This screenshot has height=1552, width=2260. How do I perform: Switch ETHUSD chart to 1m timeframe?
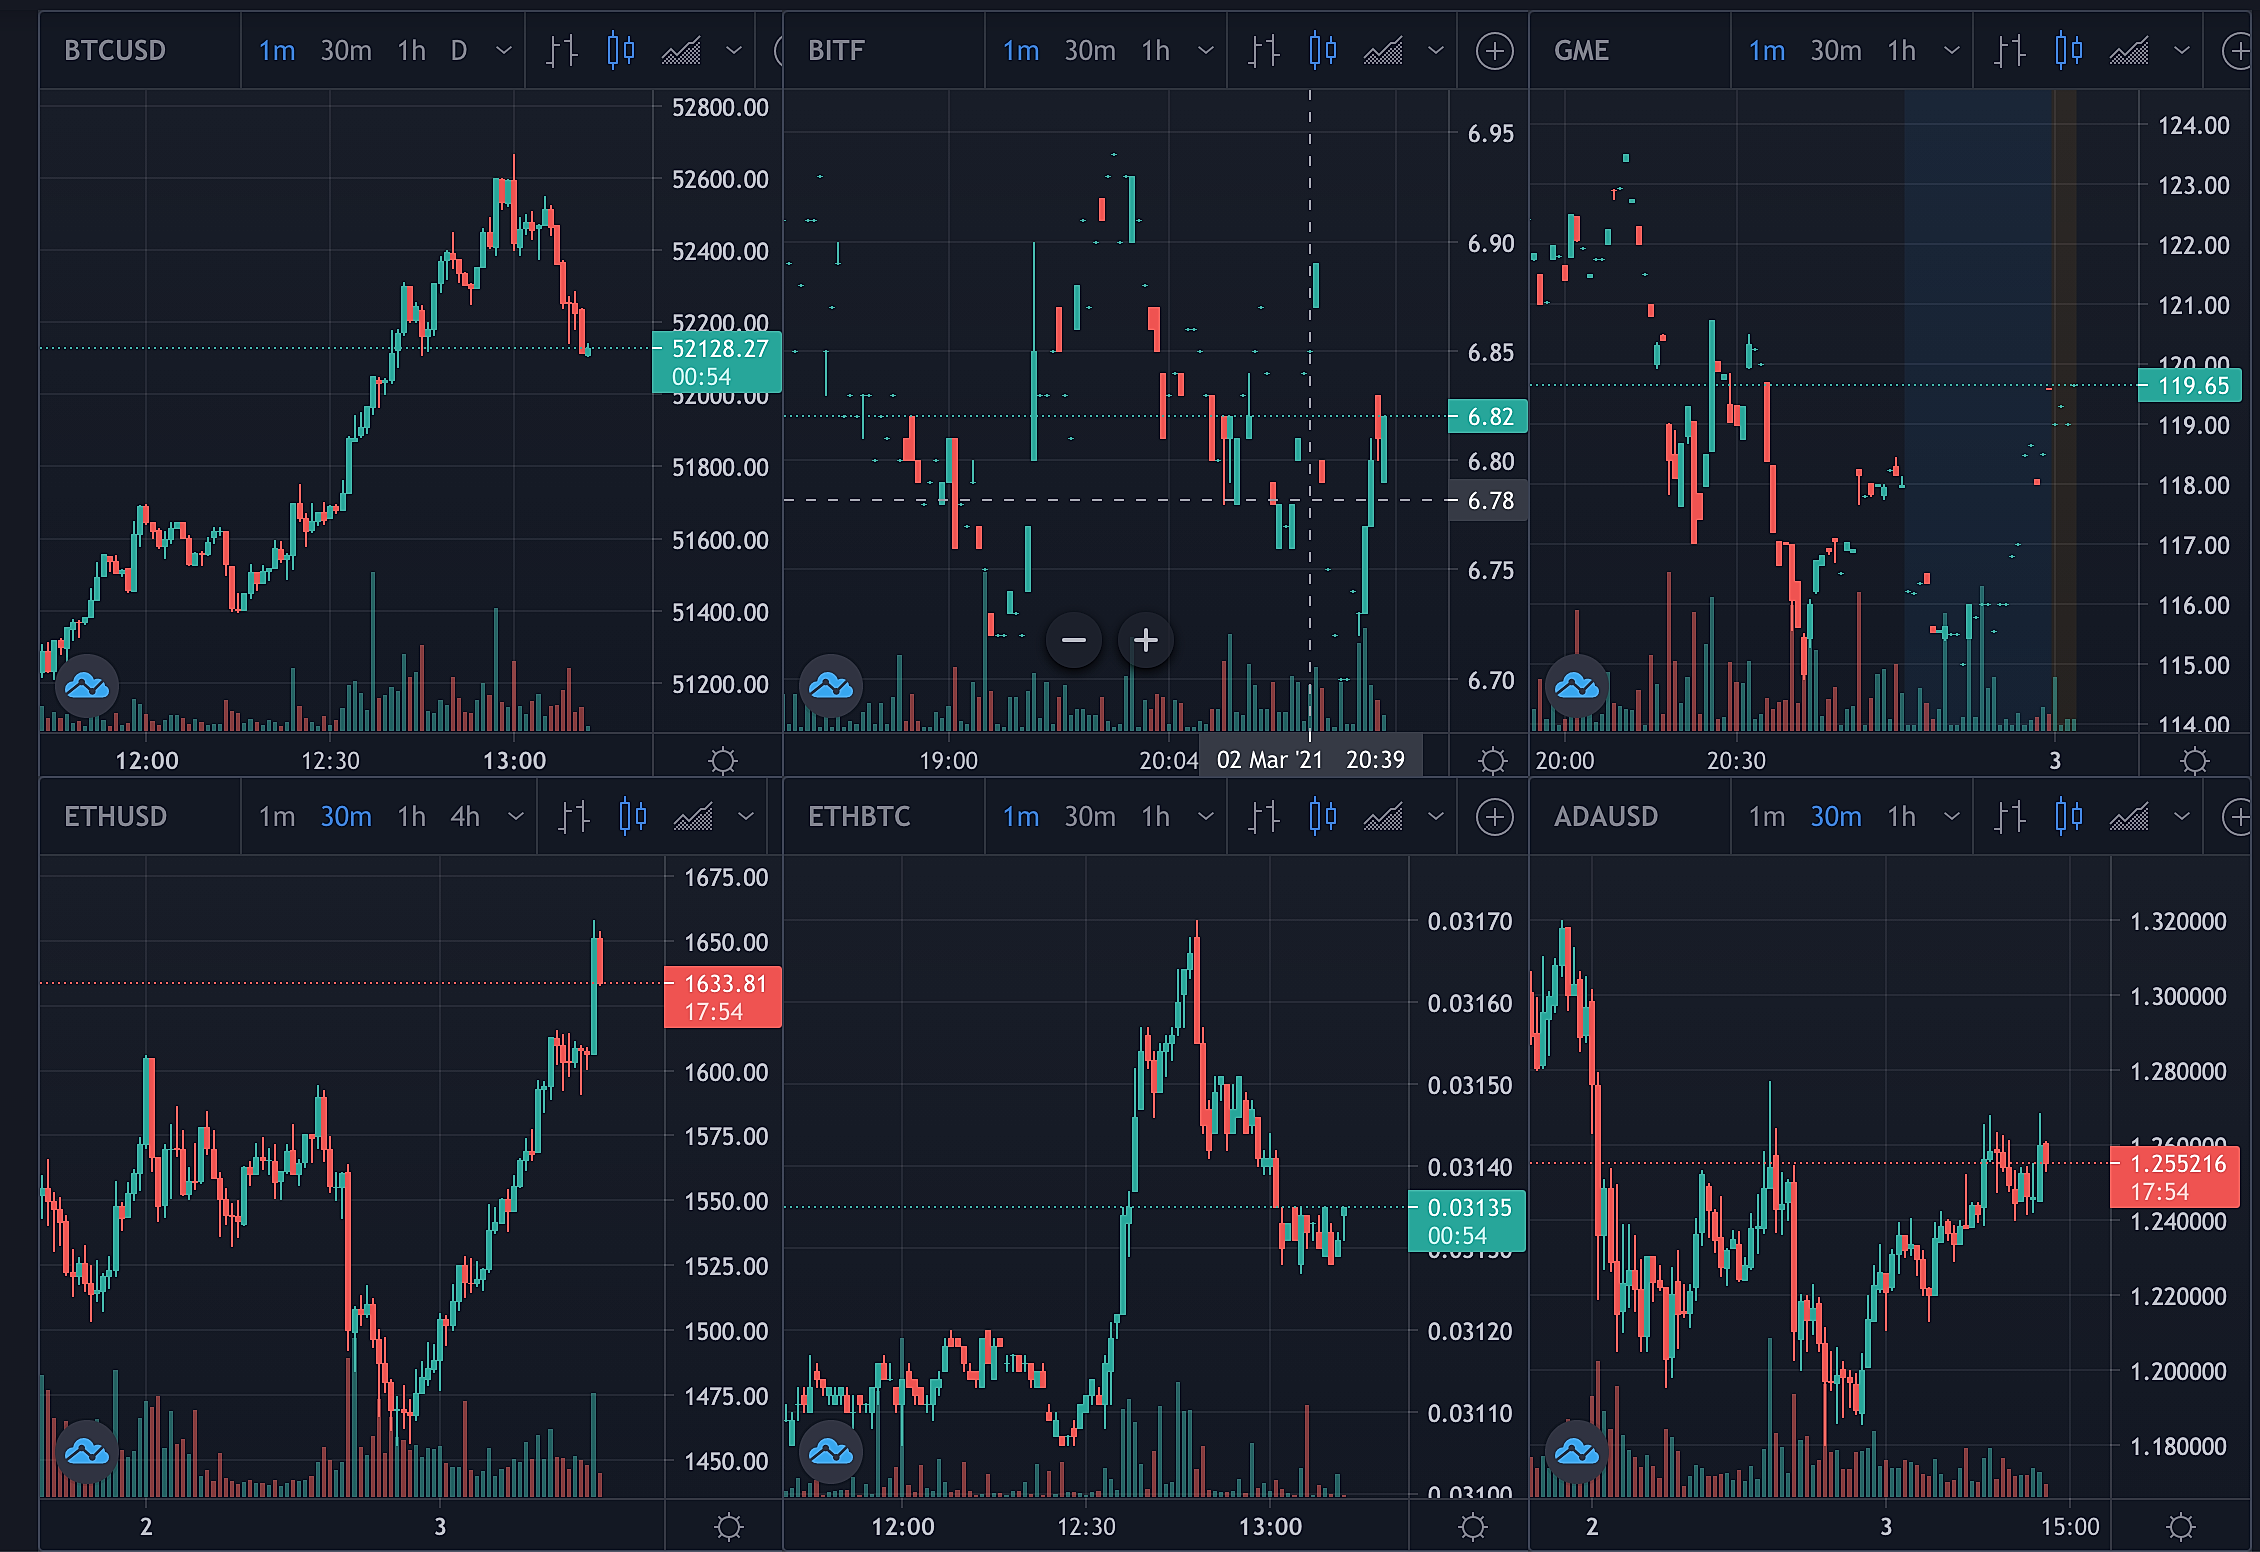[x=277, y=816]
